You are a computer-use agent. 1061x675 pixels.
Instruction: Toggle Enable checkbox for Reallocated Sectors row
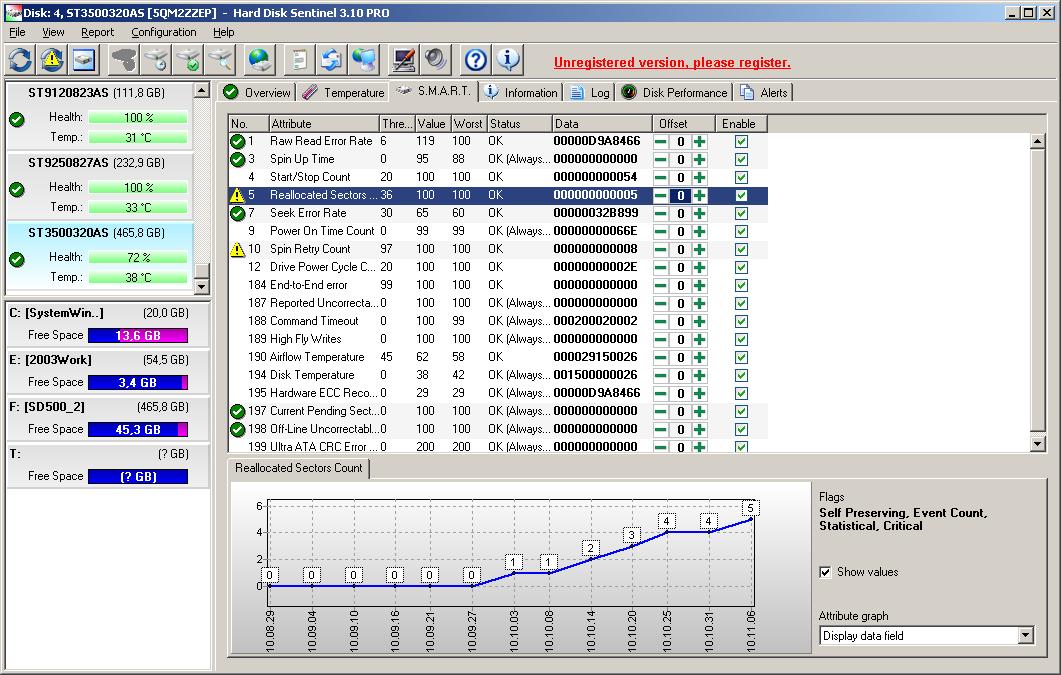742,195
